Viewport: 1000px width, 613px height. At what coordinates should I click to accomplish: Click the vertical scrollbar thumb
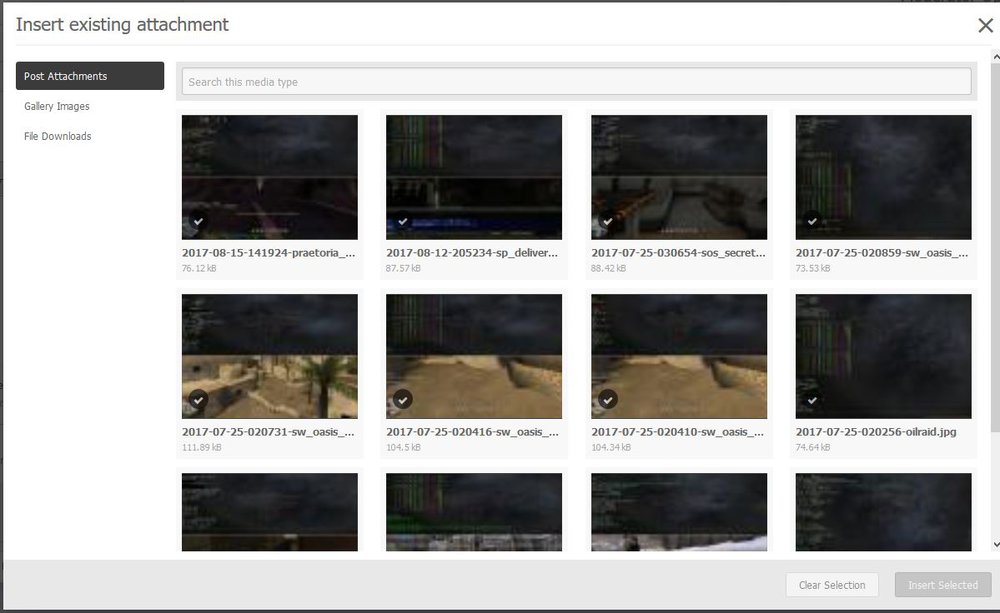point(996,247)
